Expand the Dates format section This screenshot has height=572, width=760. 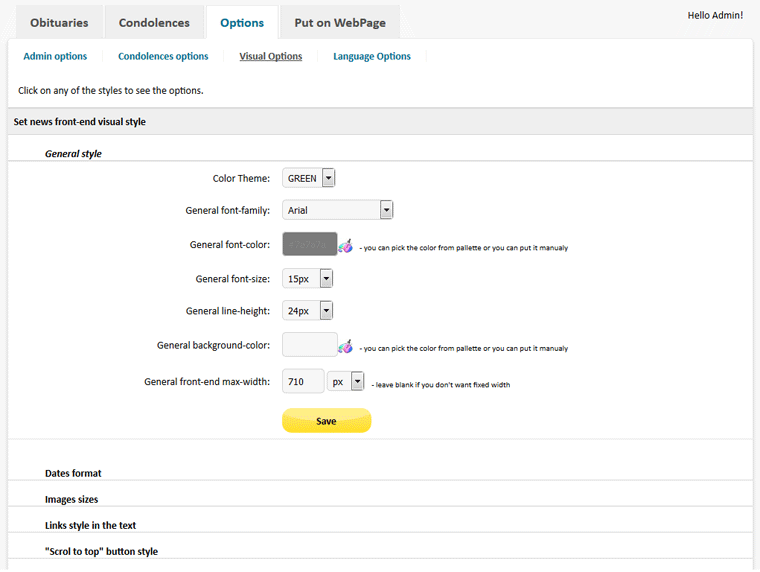point(73,473)
